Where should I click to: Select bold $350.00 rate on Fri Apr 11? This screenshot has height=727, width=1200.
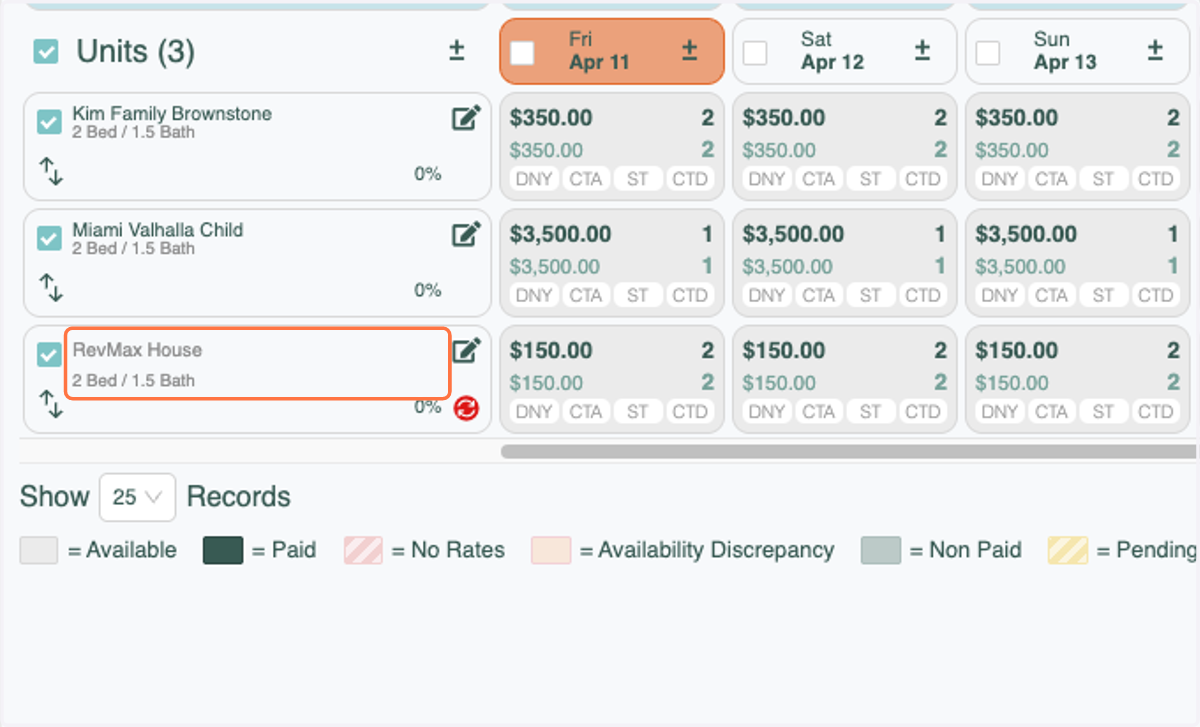click(x=551, y=118)
